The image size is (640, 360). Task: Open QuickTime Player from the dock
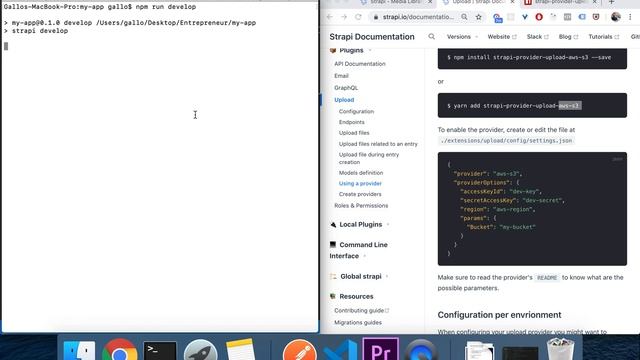point(422,350)
